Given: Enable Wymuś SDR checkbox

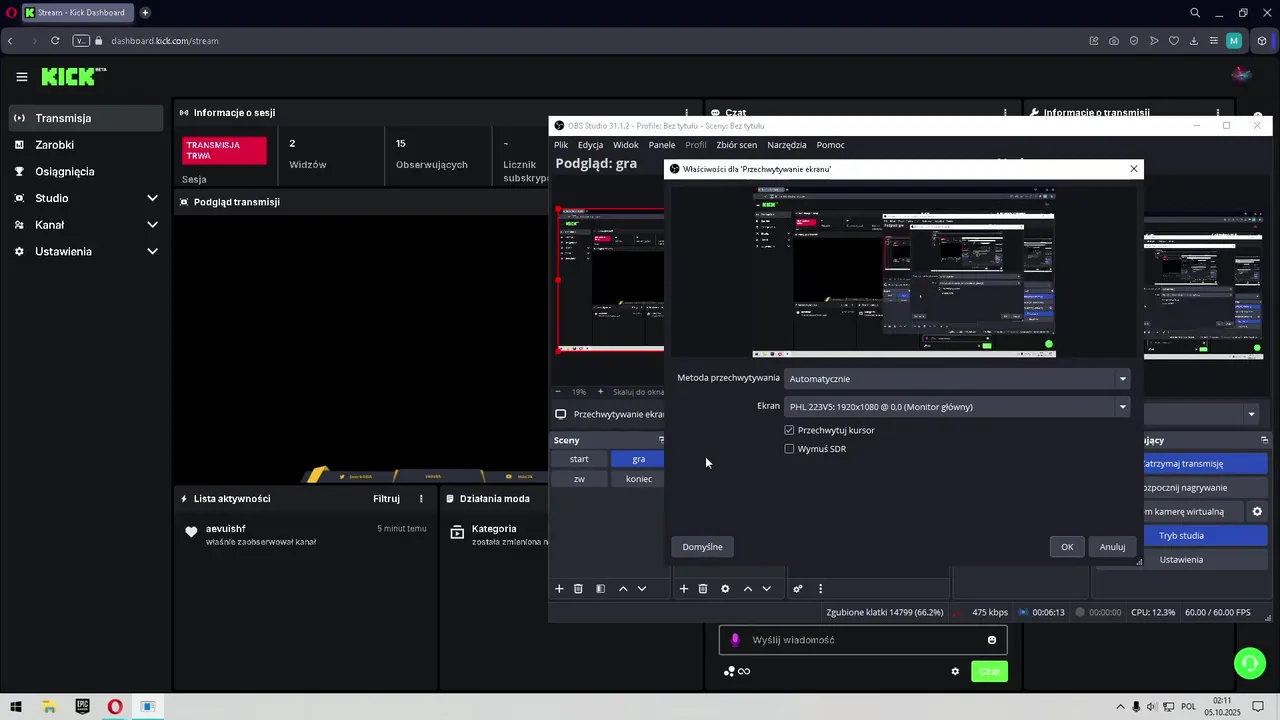Looking at the screenshot, I should 789,449.
